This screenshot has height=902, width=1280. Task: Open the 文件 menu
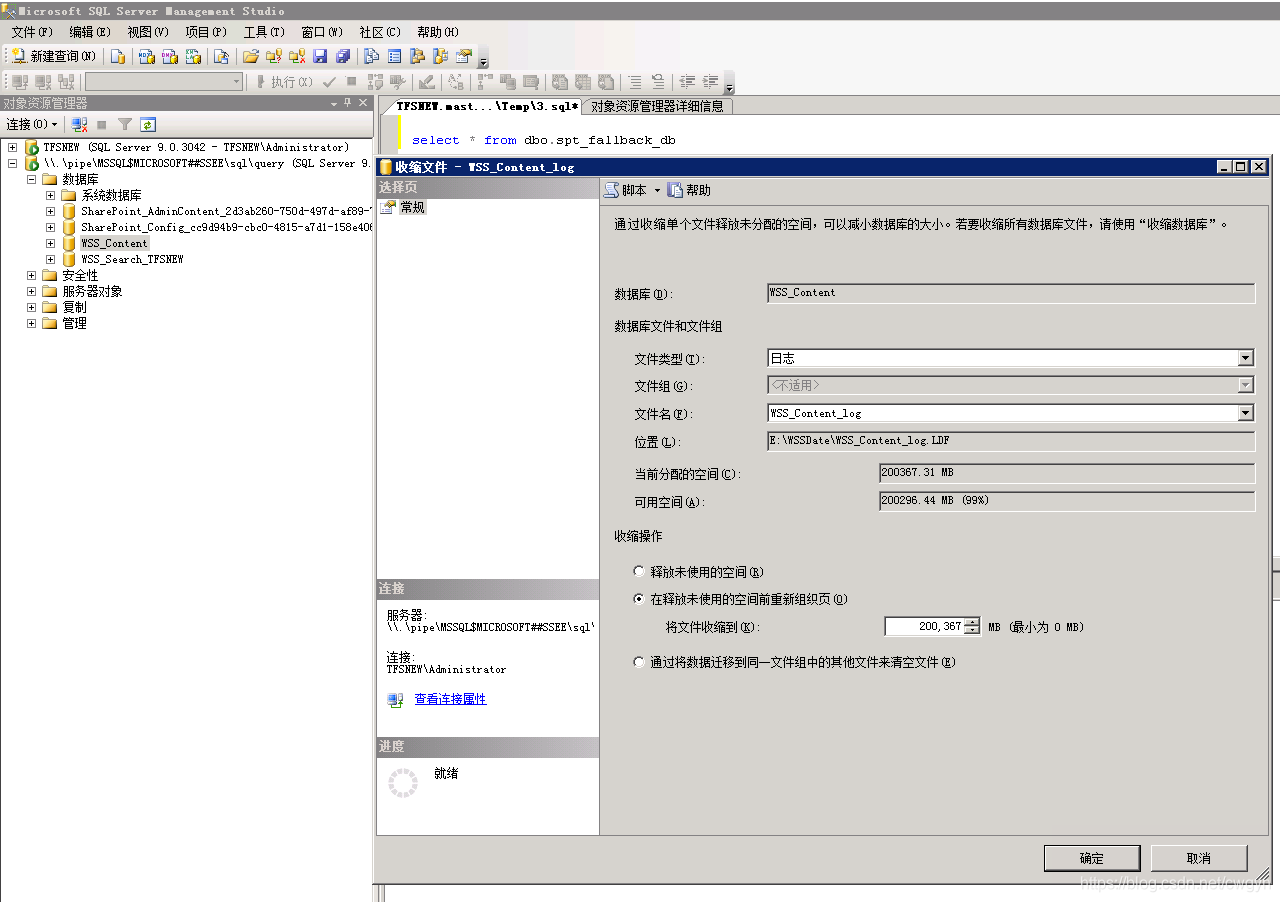pyautogui.click(x=32, y=32)
